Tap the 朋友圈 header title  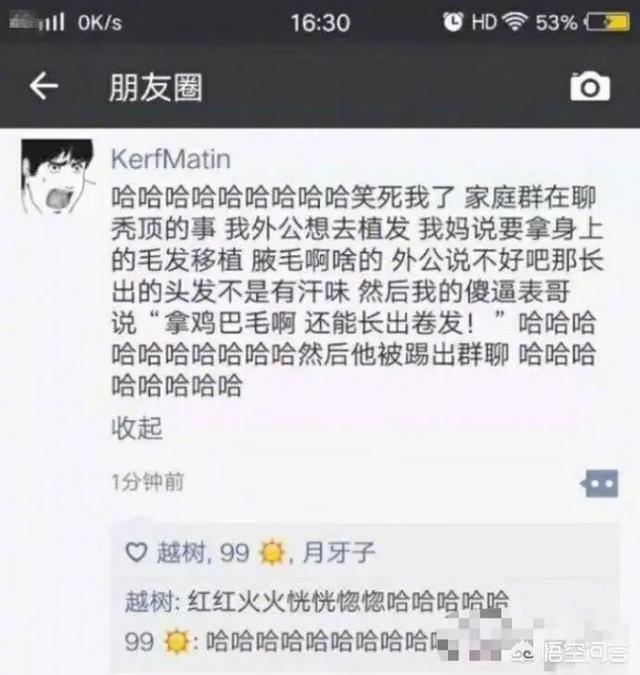(156, 87)
